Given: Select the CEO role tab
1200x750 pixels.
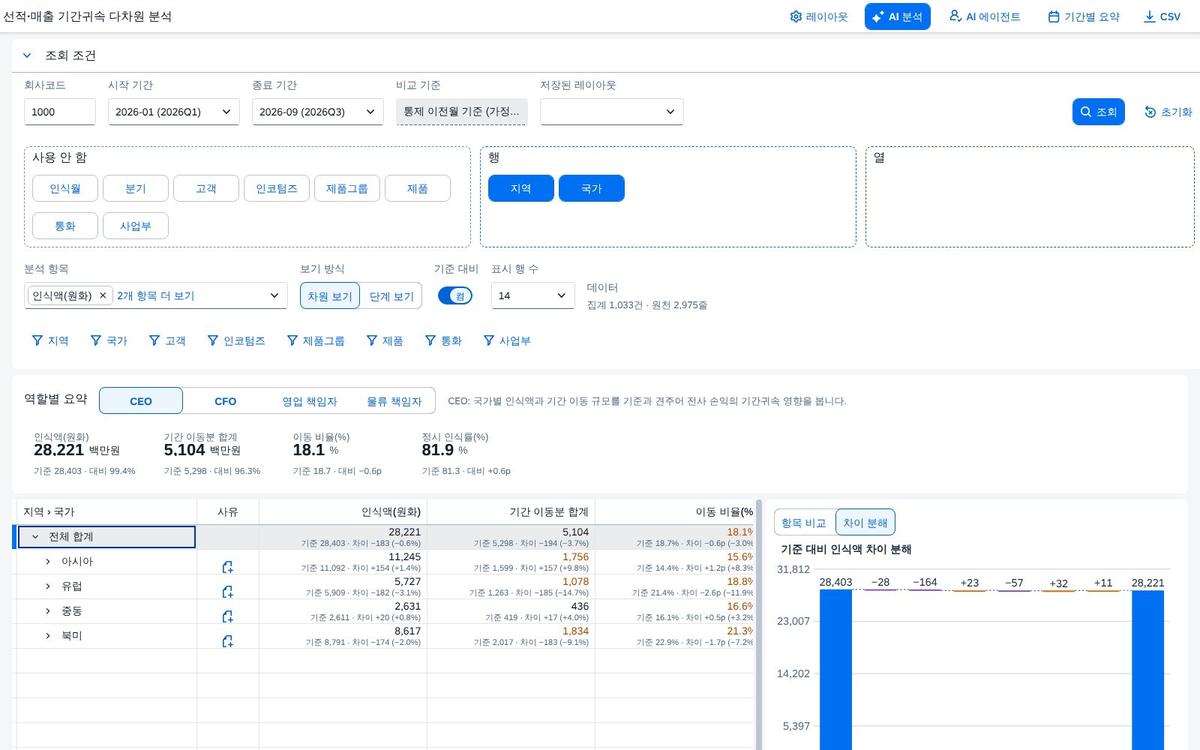Looking at the screenshot, I should click(141, 401).
